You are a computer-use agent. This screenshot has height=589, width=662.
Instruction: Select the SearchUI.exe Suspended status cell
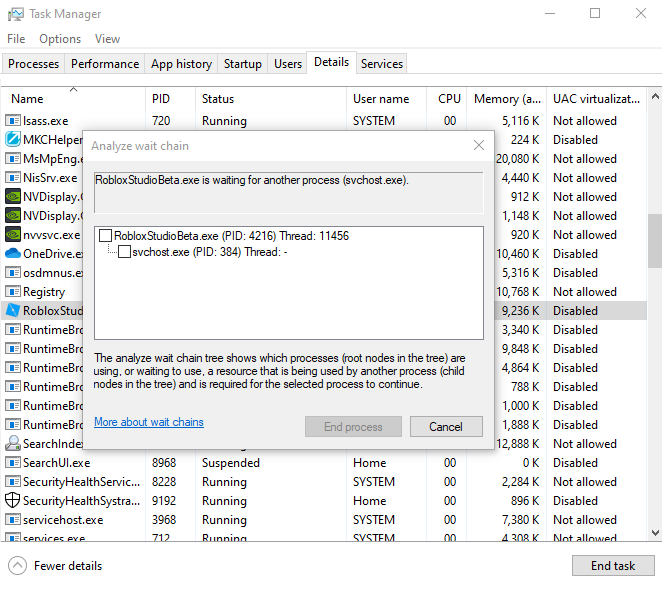coord(231,463)
